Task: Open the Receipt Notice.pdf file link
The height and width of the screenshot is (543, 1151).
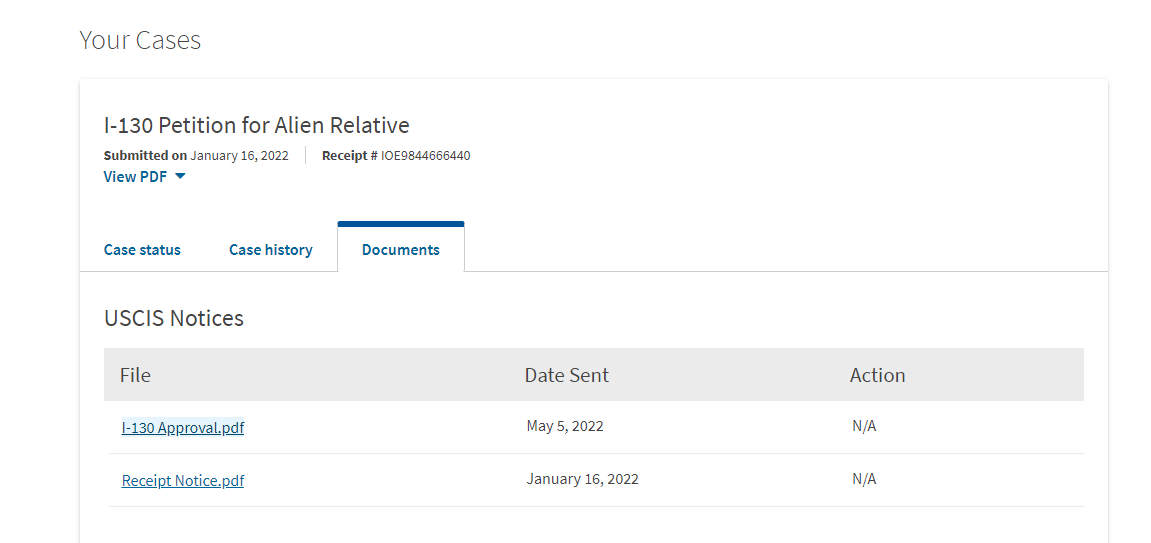Action: [x=183, y=481]
